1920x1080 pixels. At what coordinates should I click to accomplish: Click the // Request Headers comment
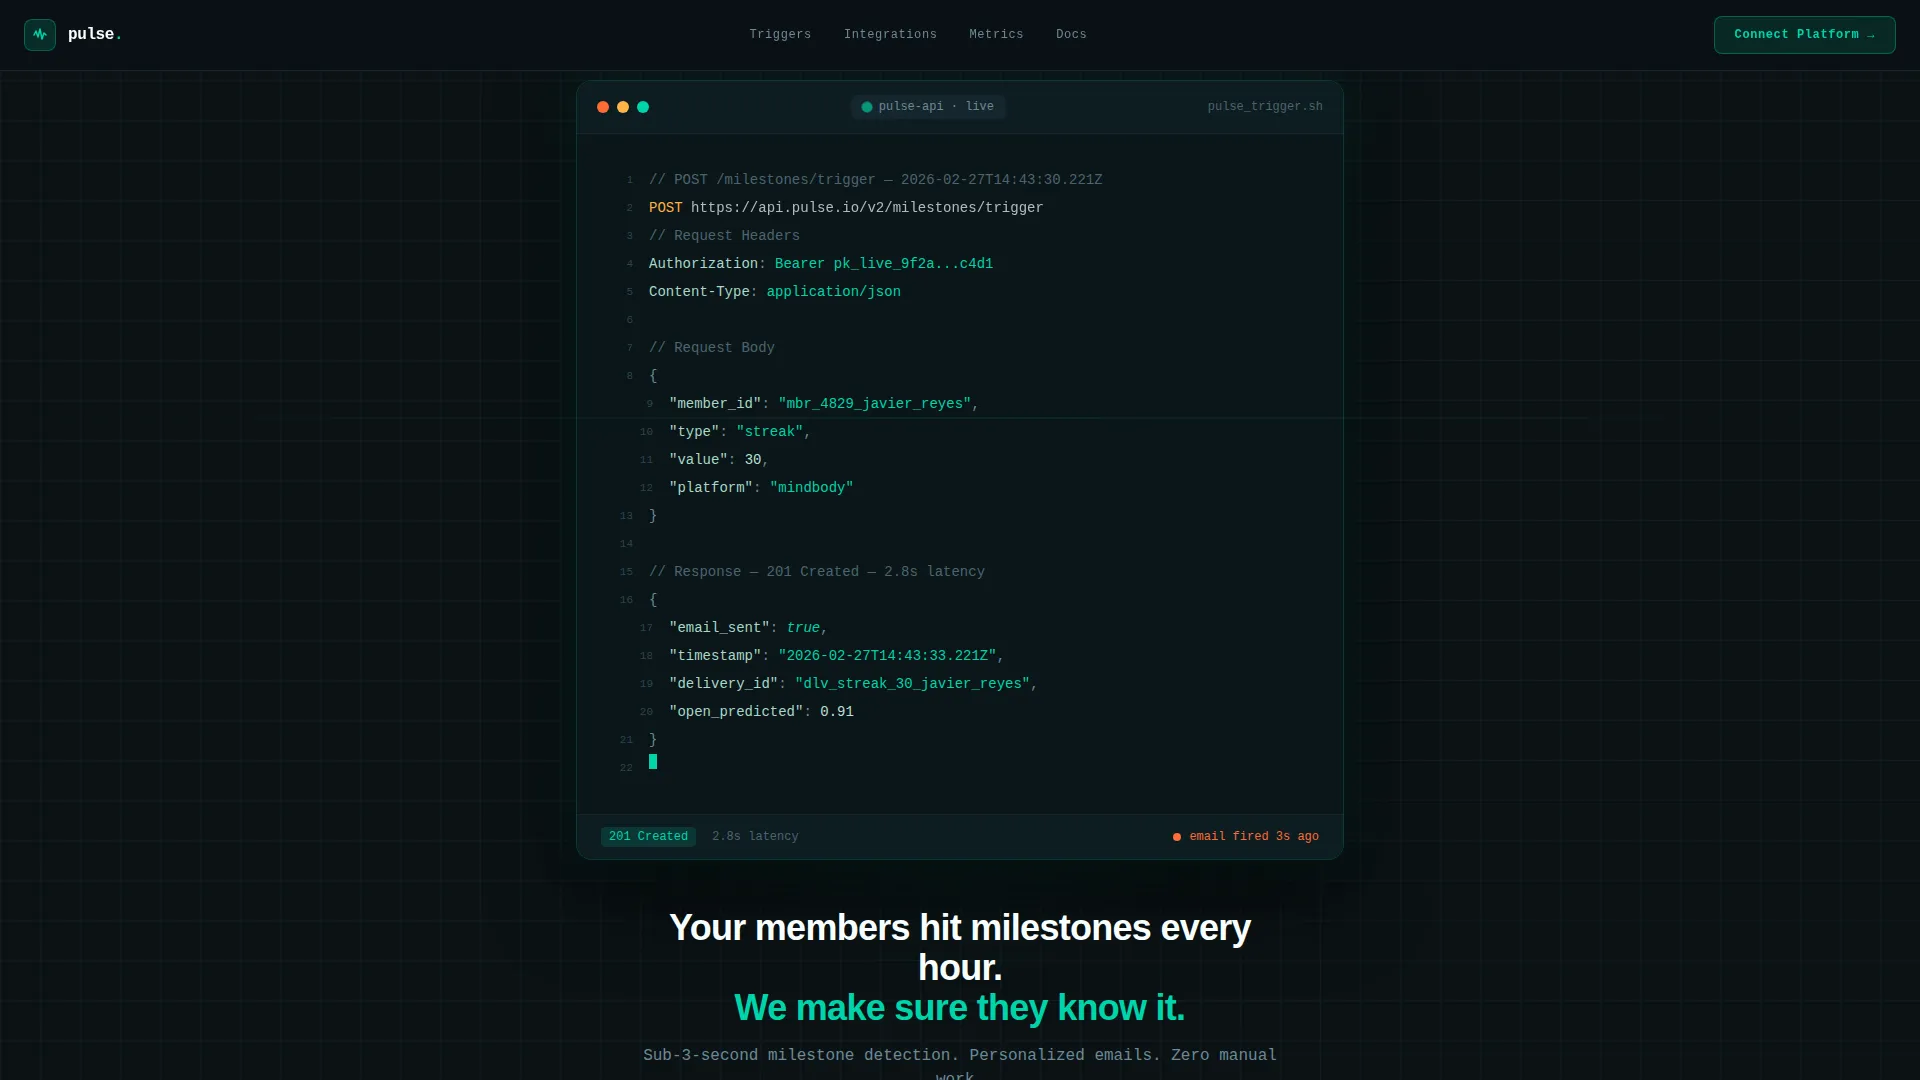pyautogui.click(x=724, y=236)
